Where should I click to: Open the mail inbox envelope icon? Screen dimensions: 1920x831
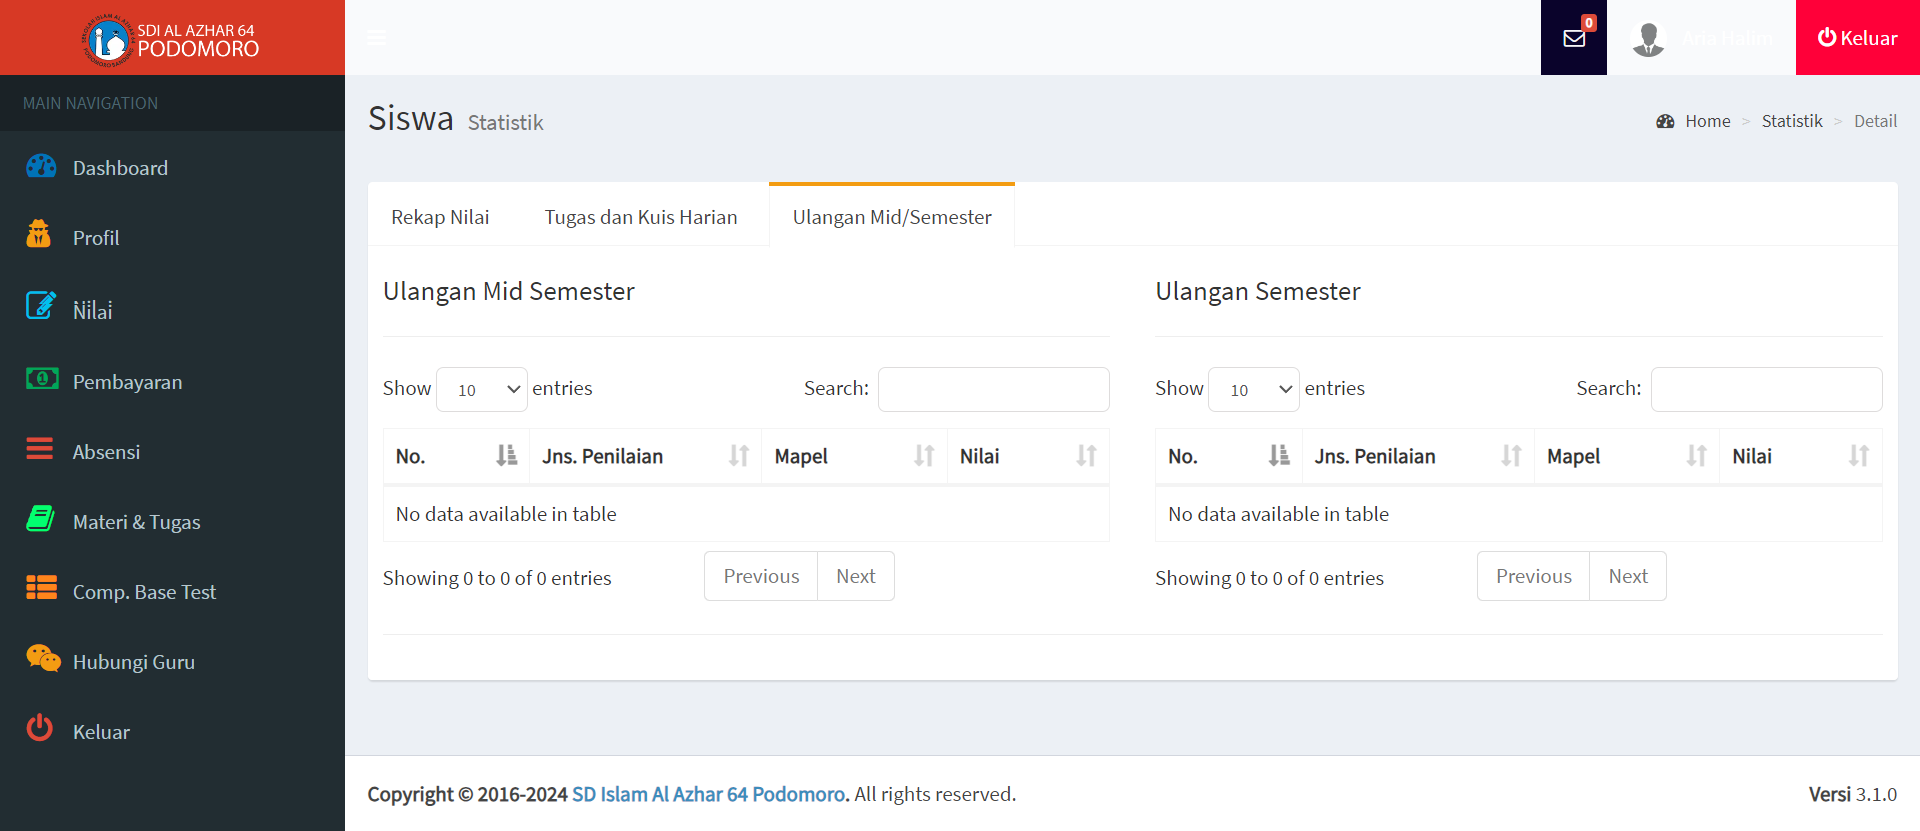(1573, 38)
